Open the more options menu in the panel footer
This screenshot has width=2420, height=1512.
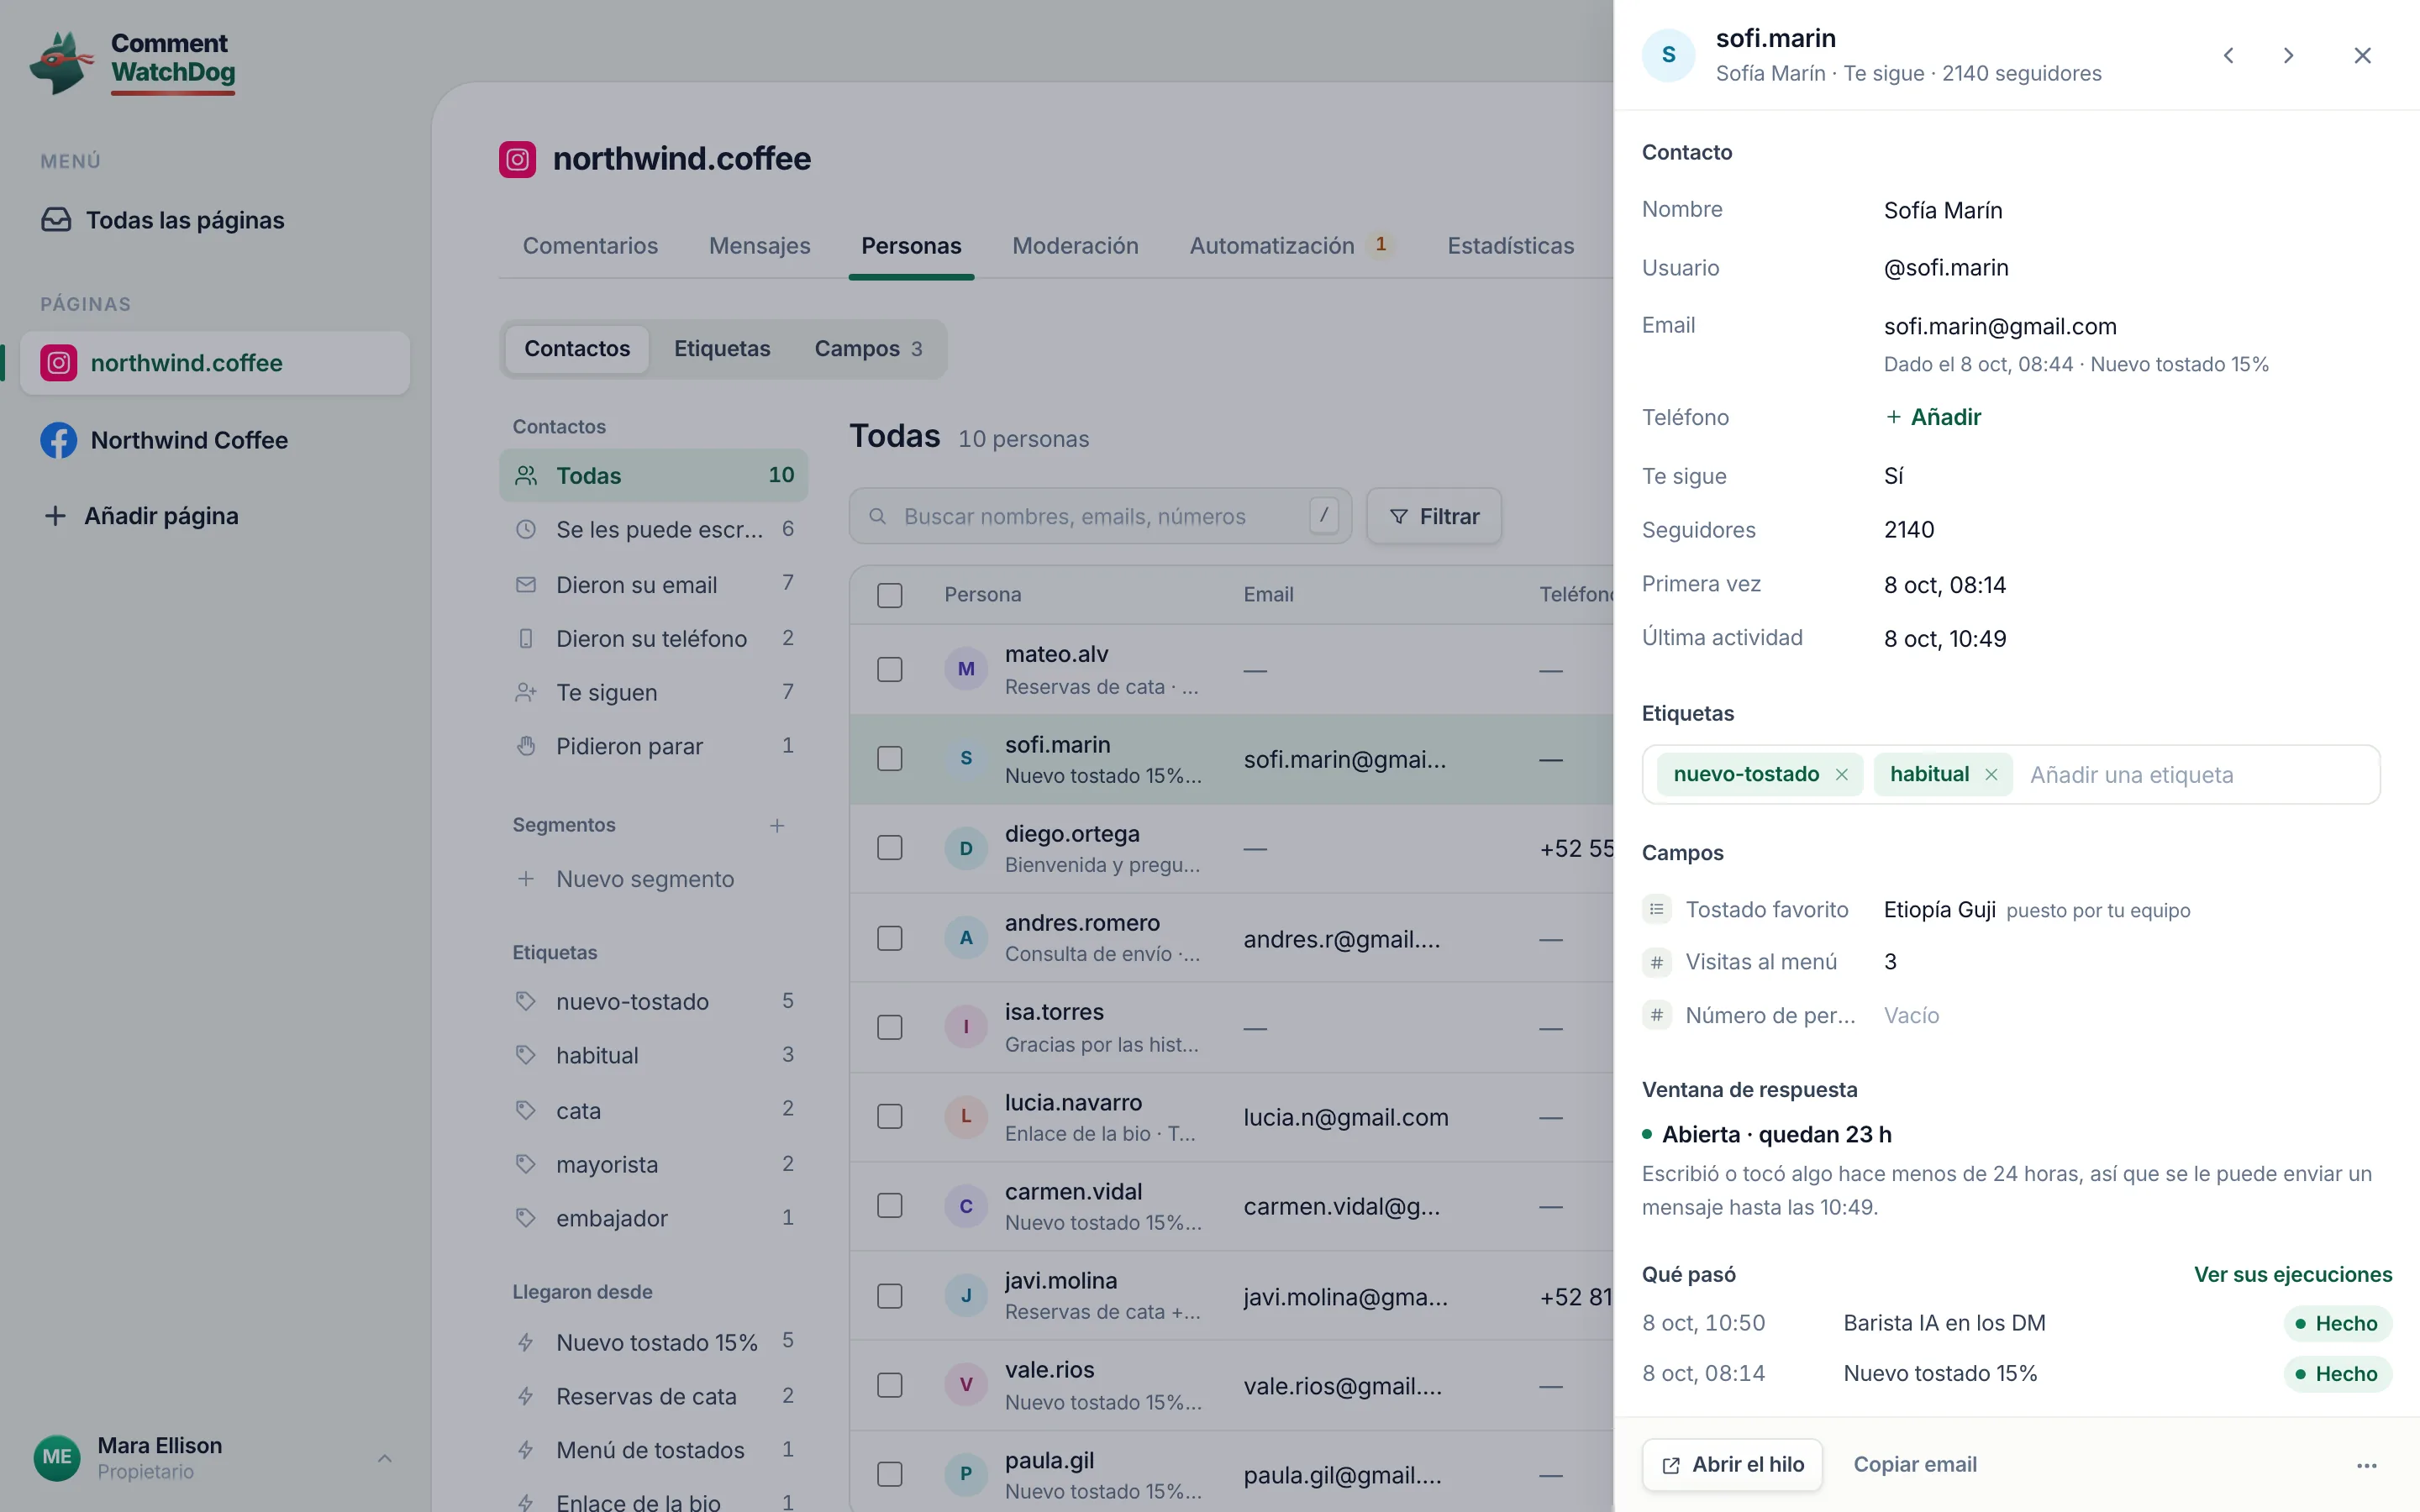pyautogui.click(x=2366, y=1465)
